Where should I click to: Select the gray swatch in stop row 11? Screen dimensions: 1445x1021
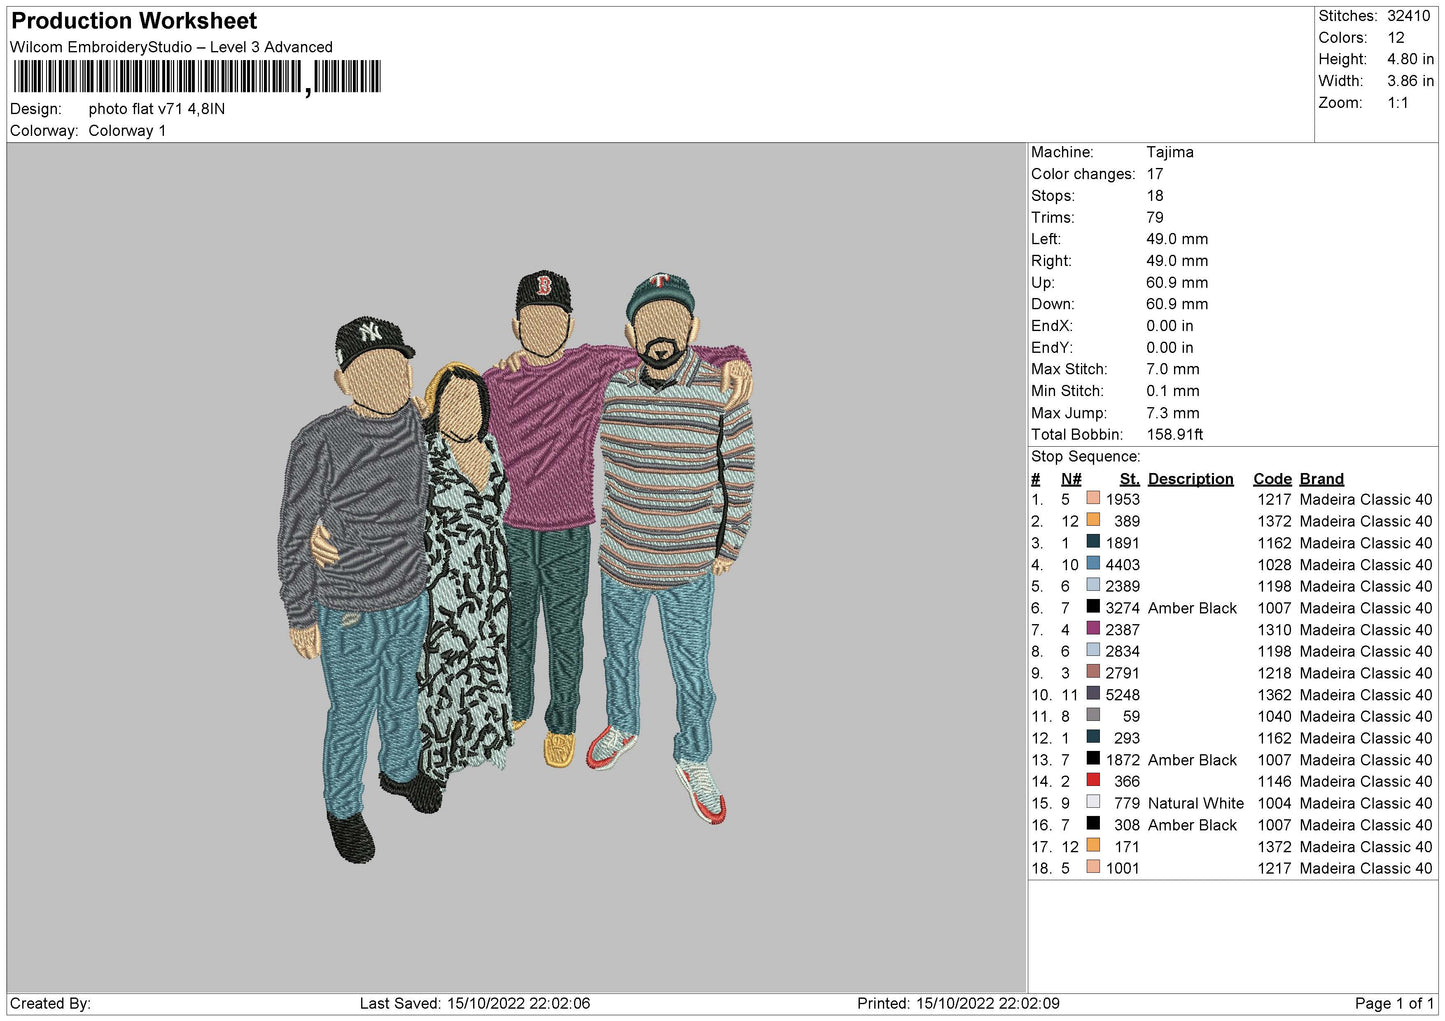1093,715
